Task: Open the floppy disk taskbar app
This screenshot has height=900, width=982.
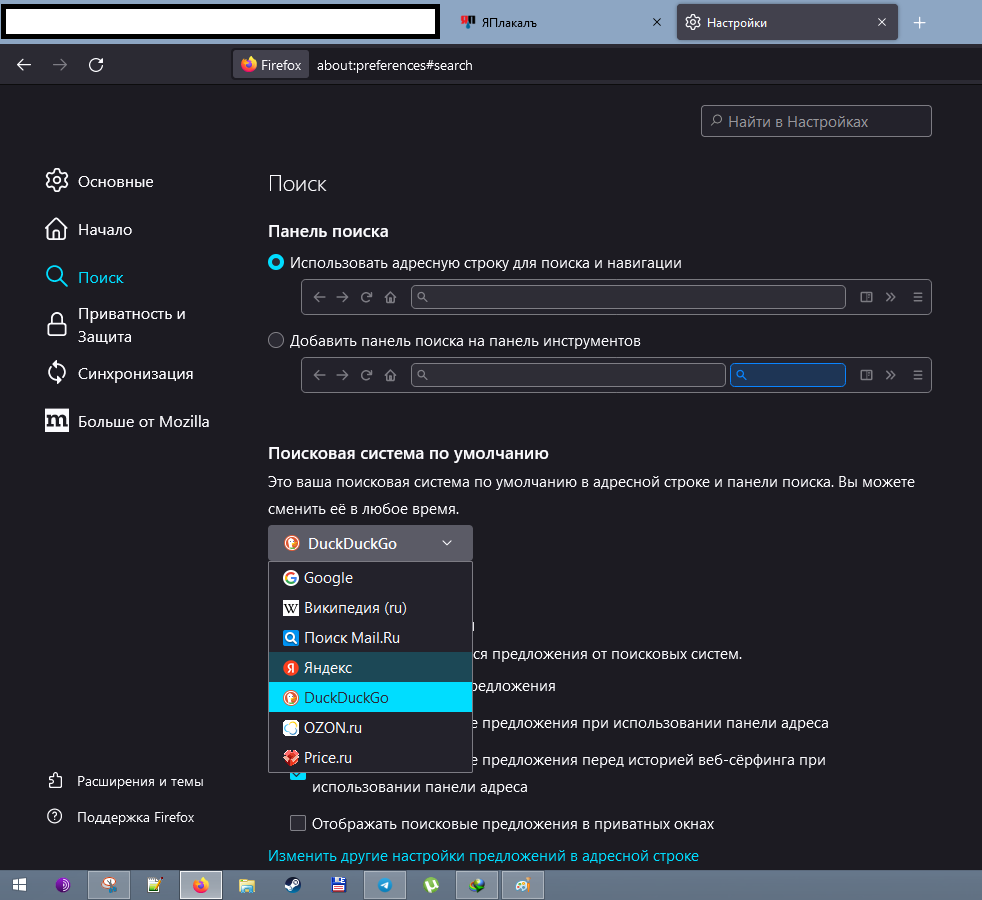Action: click(339, 884)
